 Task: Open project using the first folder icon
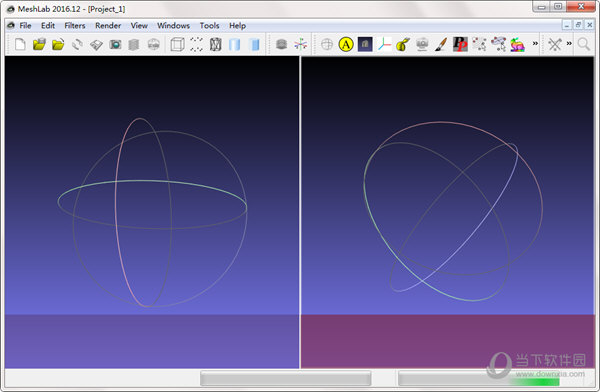(39, 44)
